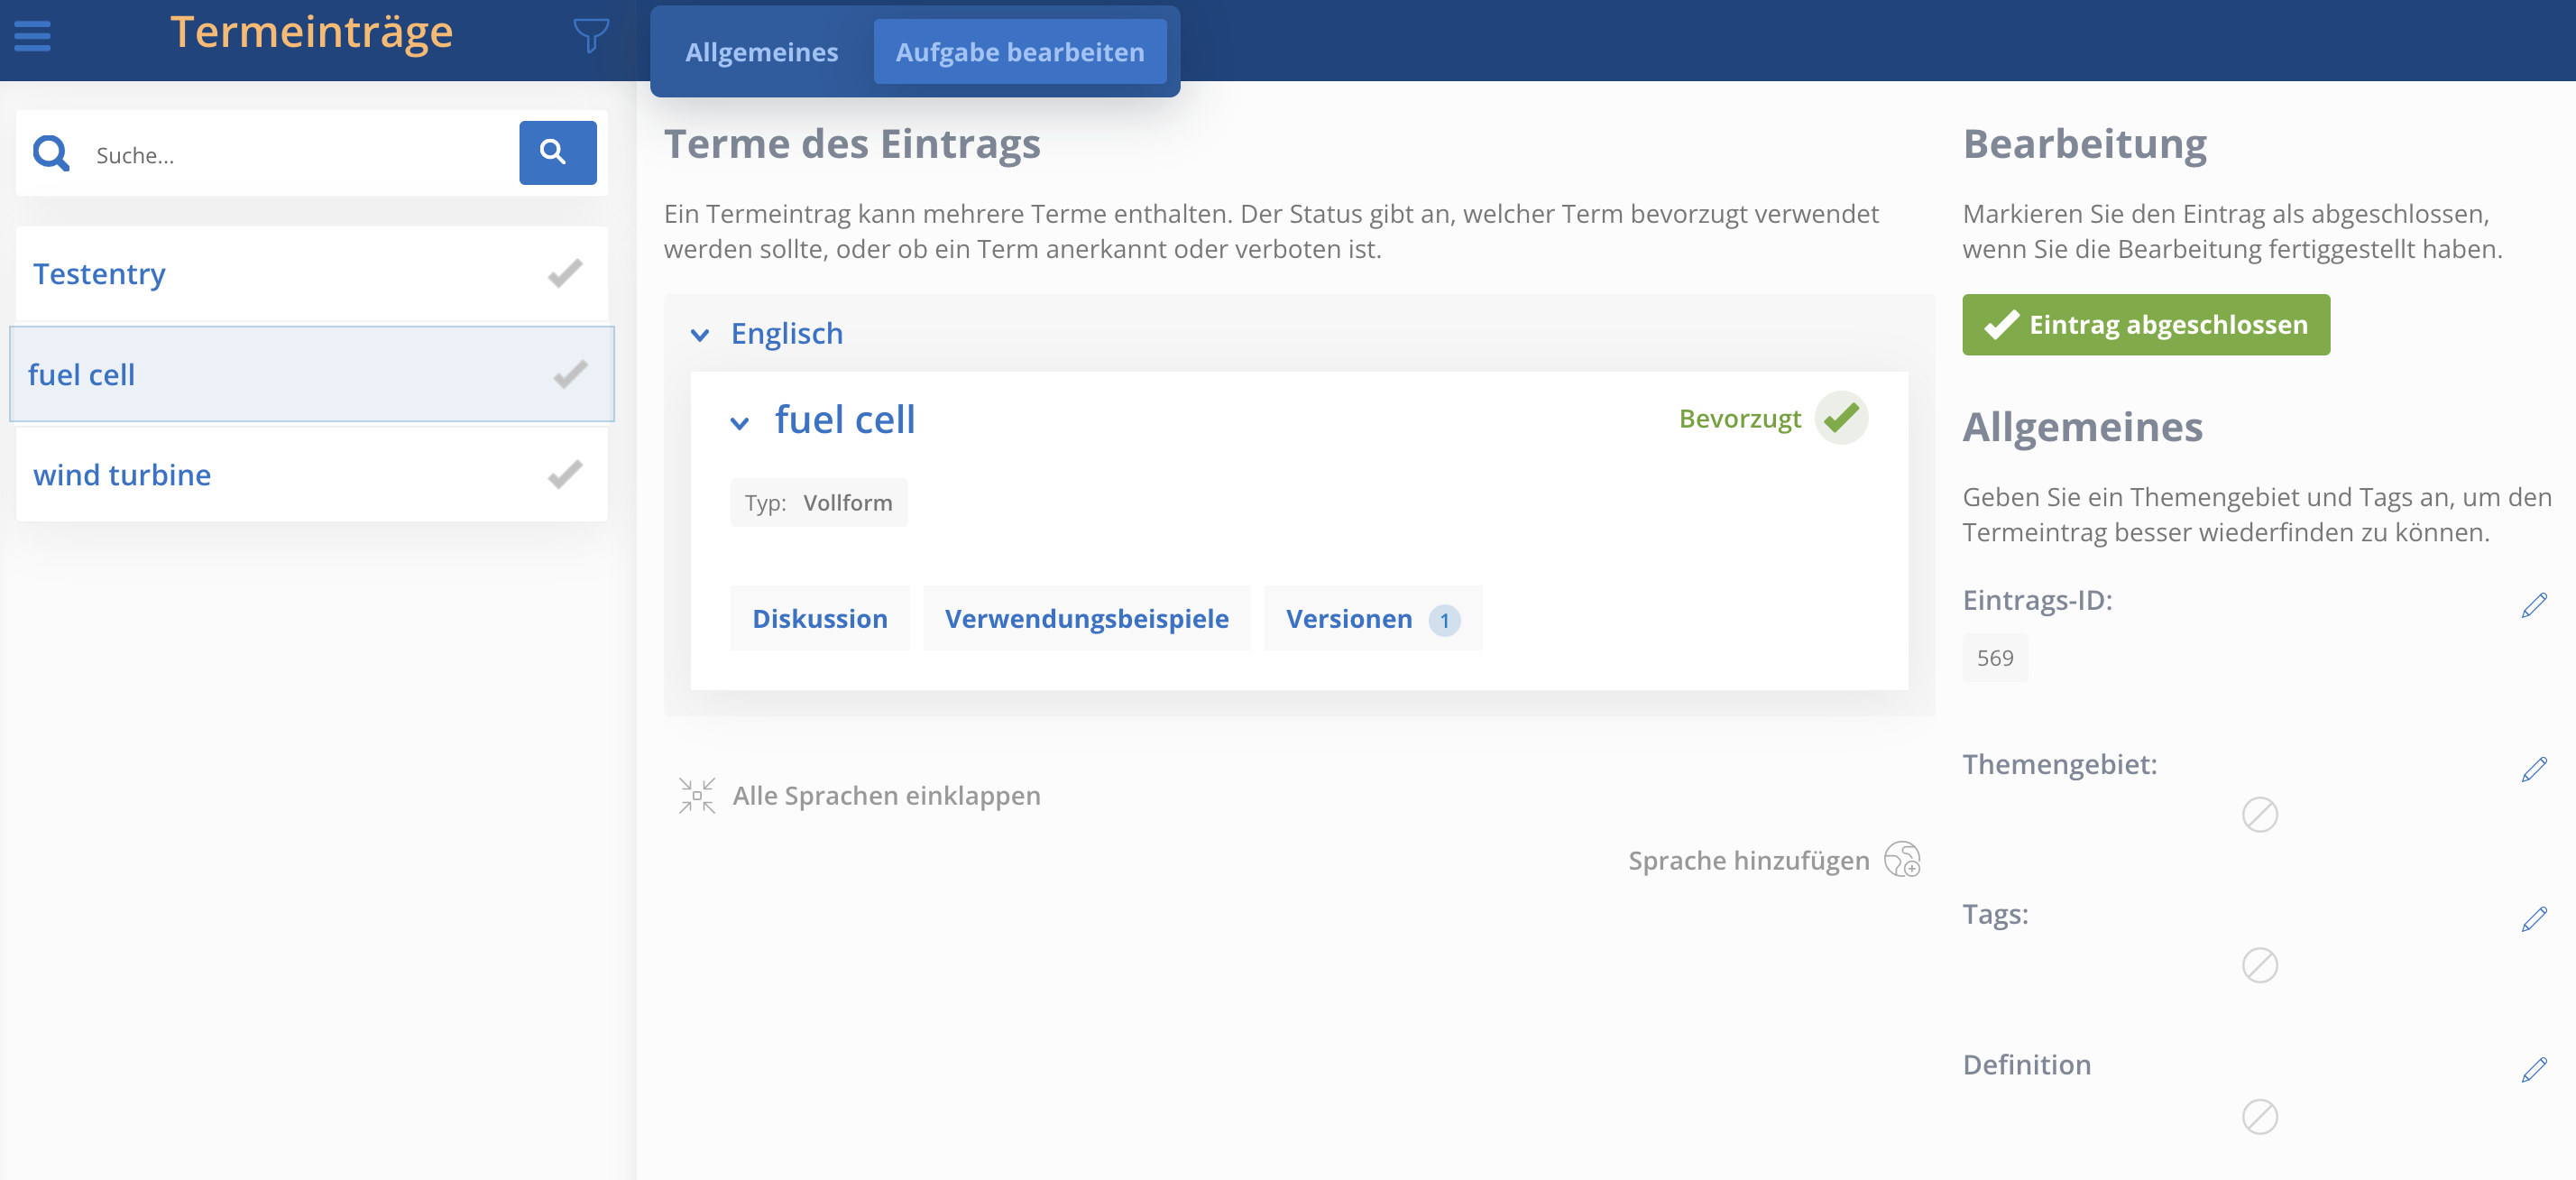
Task: Open the hamburger menu icon
Action: point(32,36)
